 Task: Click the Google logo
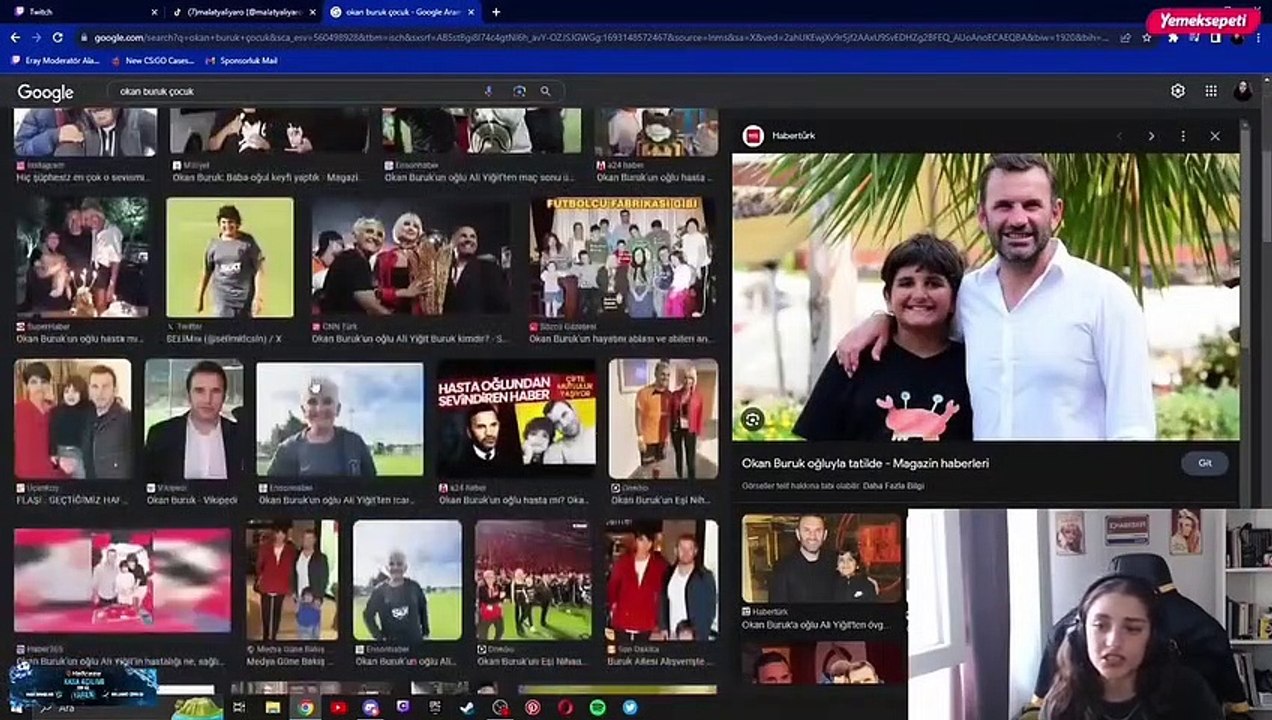(45, 92)
